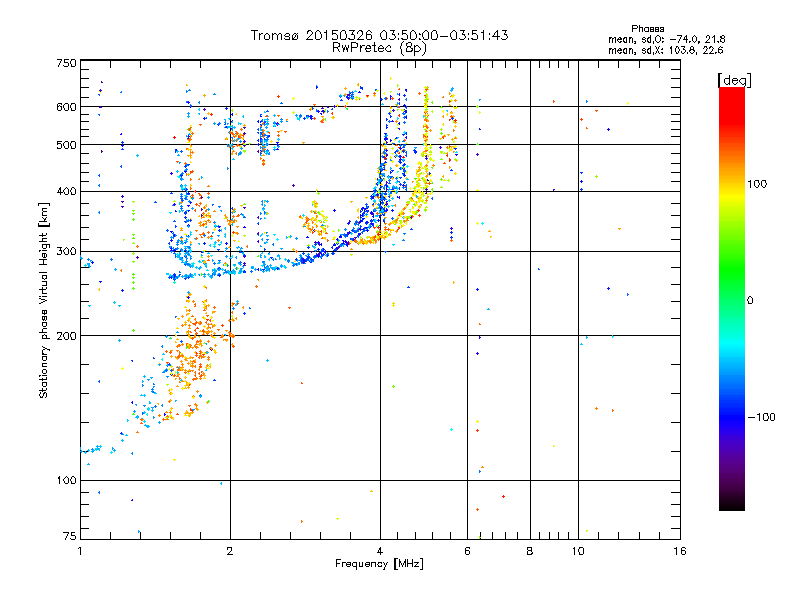
Task: Click the 'mean, sd,O: -74.0, 21.8' text
Action: coord(666,39)
